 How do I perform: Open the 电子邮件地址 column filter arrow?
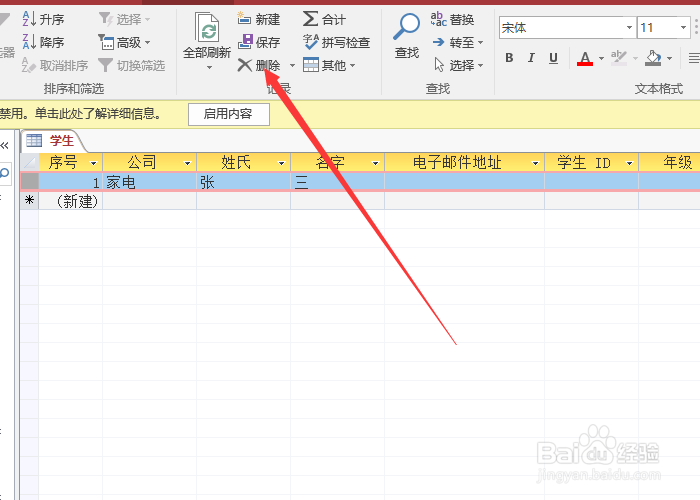point(535,163)
